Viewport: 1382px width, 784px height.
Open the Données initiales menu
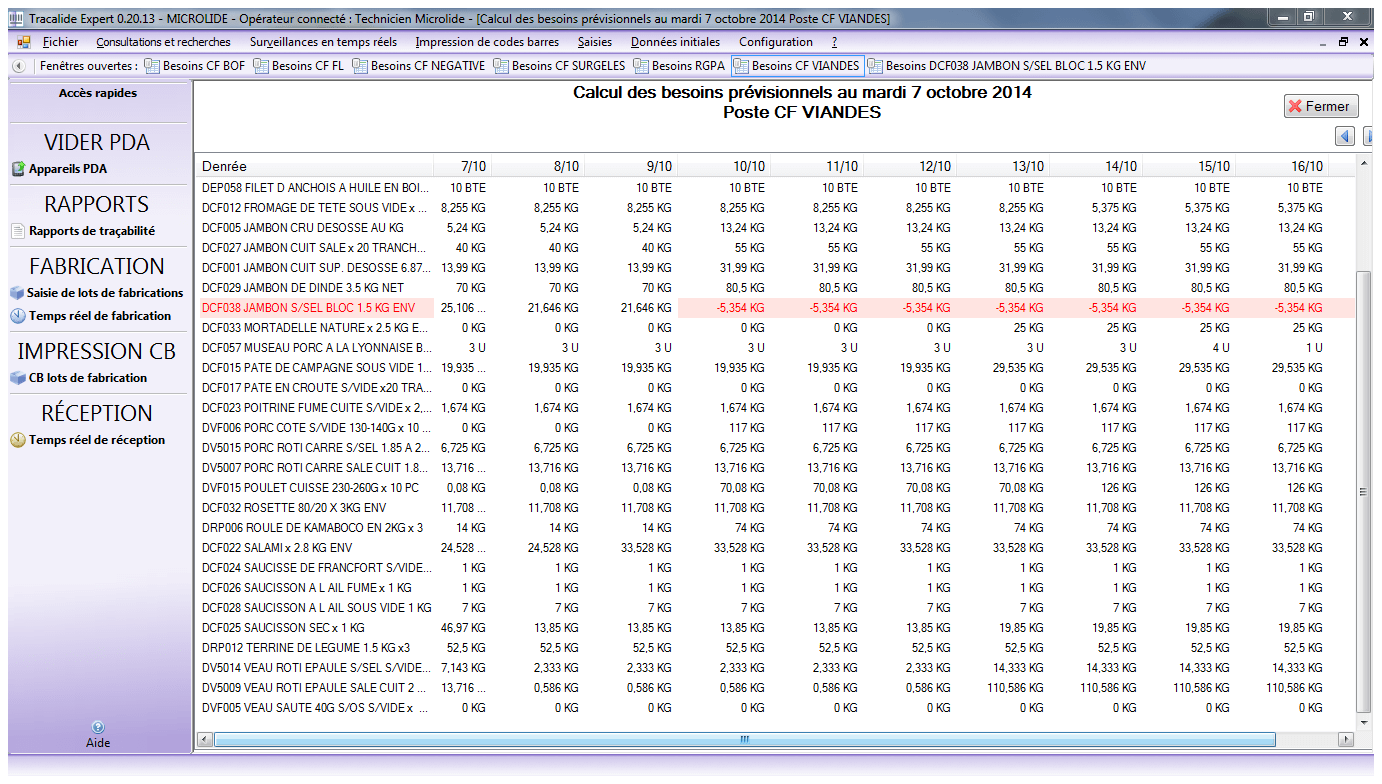(x=675, y=42)
